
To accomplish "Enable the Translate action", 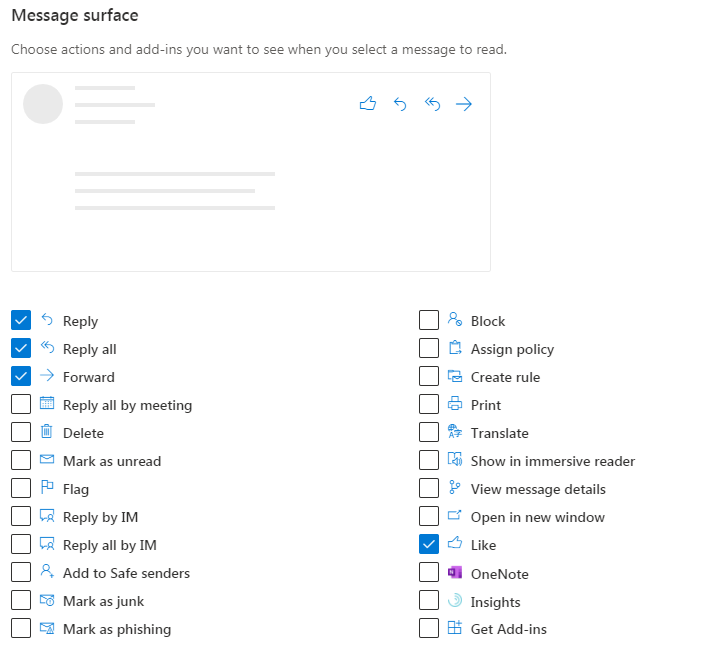I will click(x=429, y=432).
